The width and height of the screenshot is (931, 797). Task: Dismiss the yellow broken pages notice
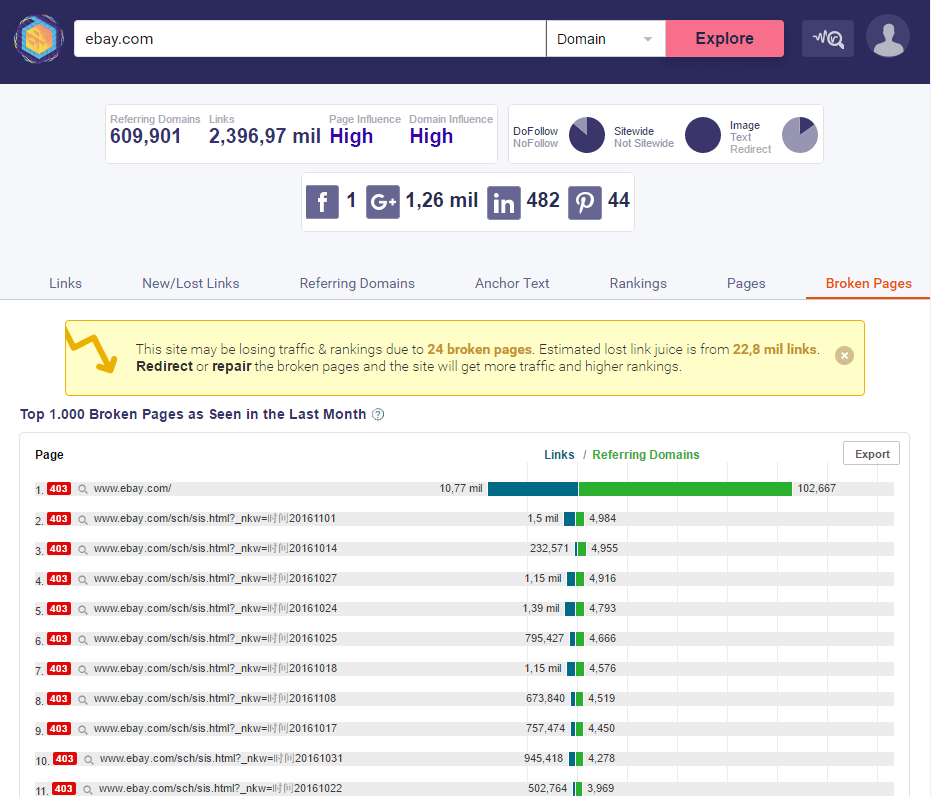click(x=844, y=356)
